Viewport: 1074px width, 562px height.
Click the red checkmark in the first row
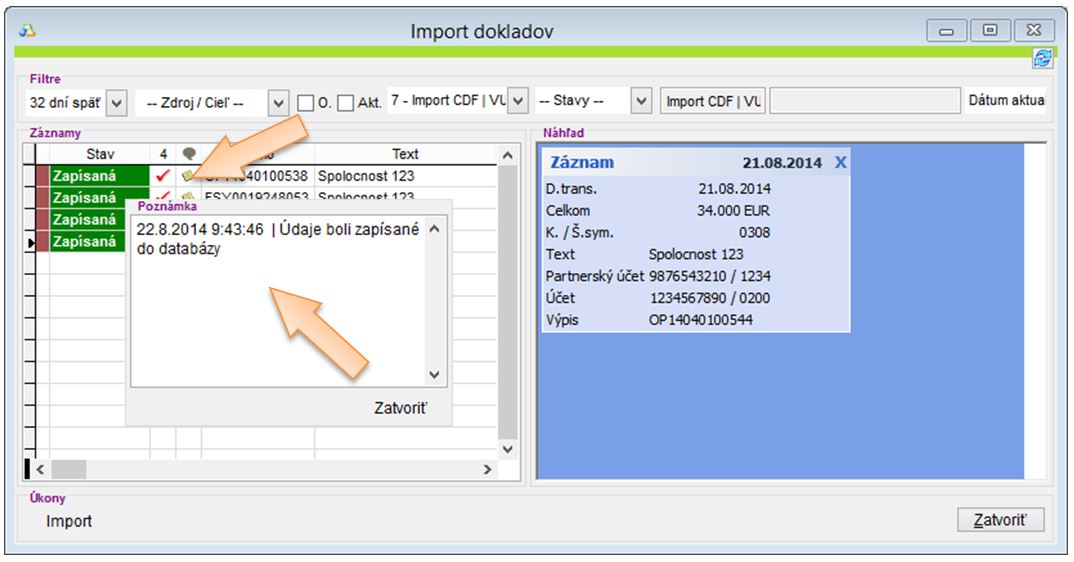(163, 176)
